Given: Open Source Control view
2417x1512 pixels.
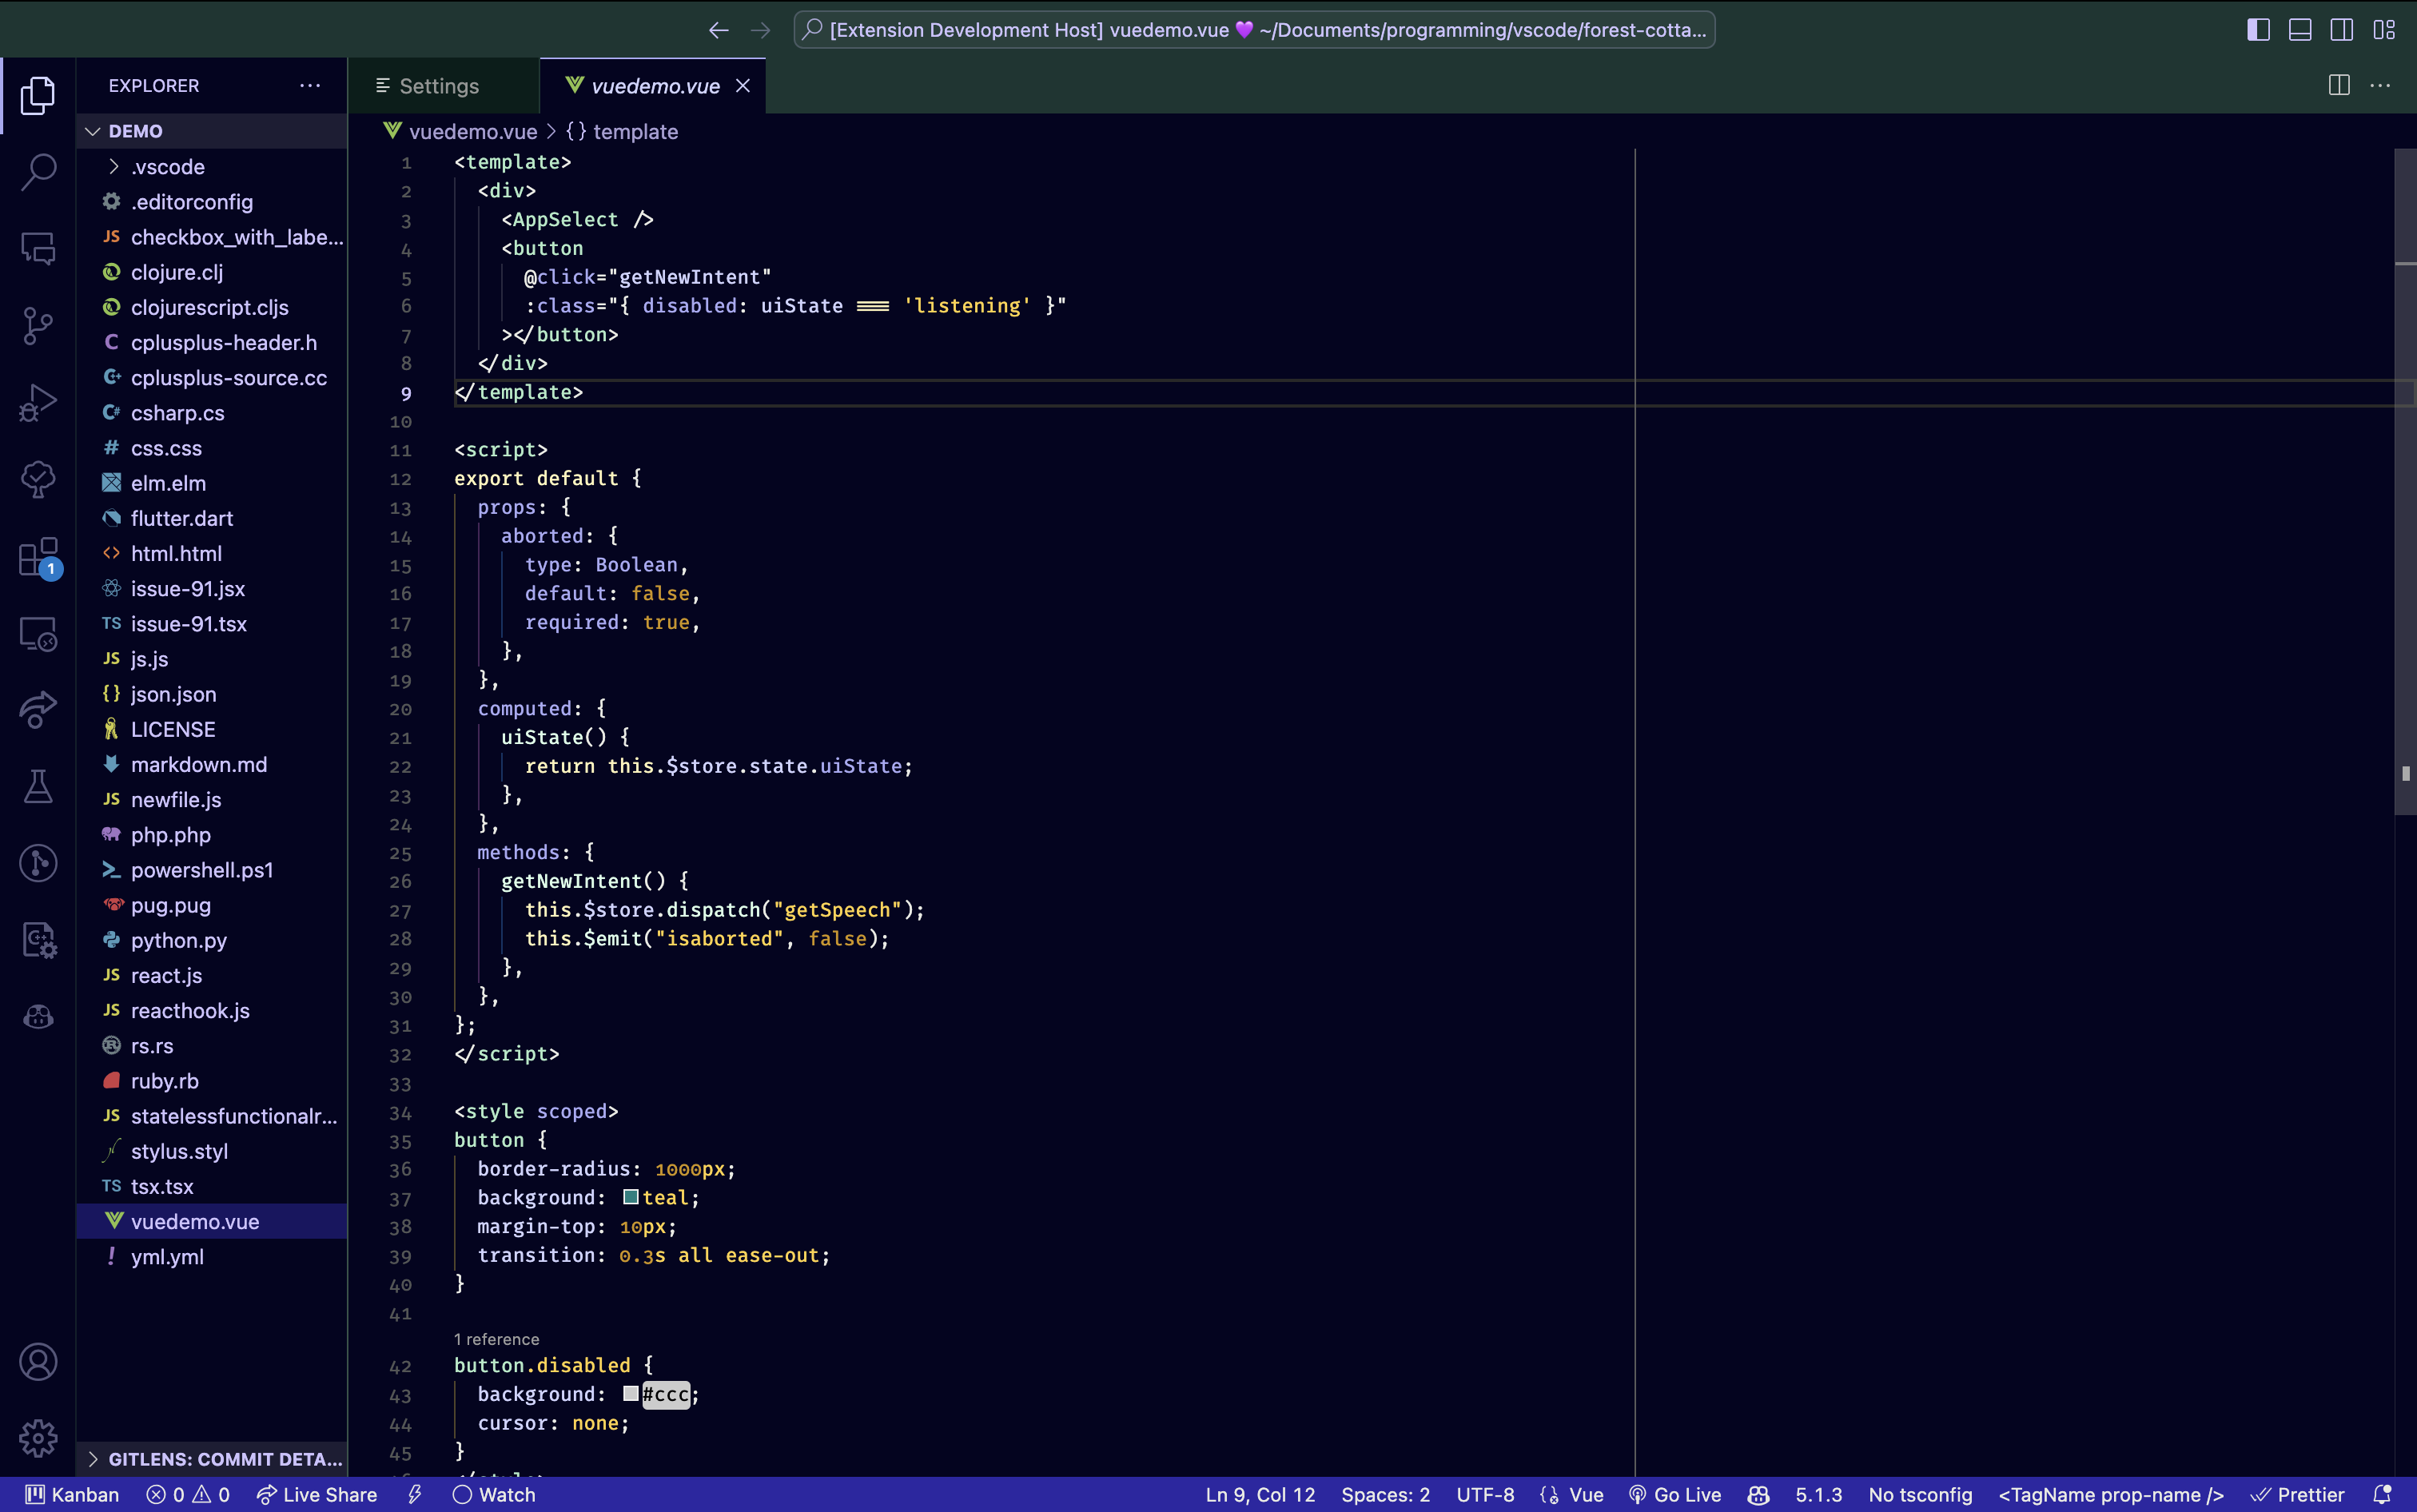Looking at the screenshot, I should [38, 325].
